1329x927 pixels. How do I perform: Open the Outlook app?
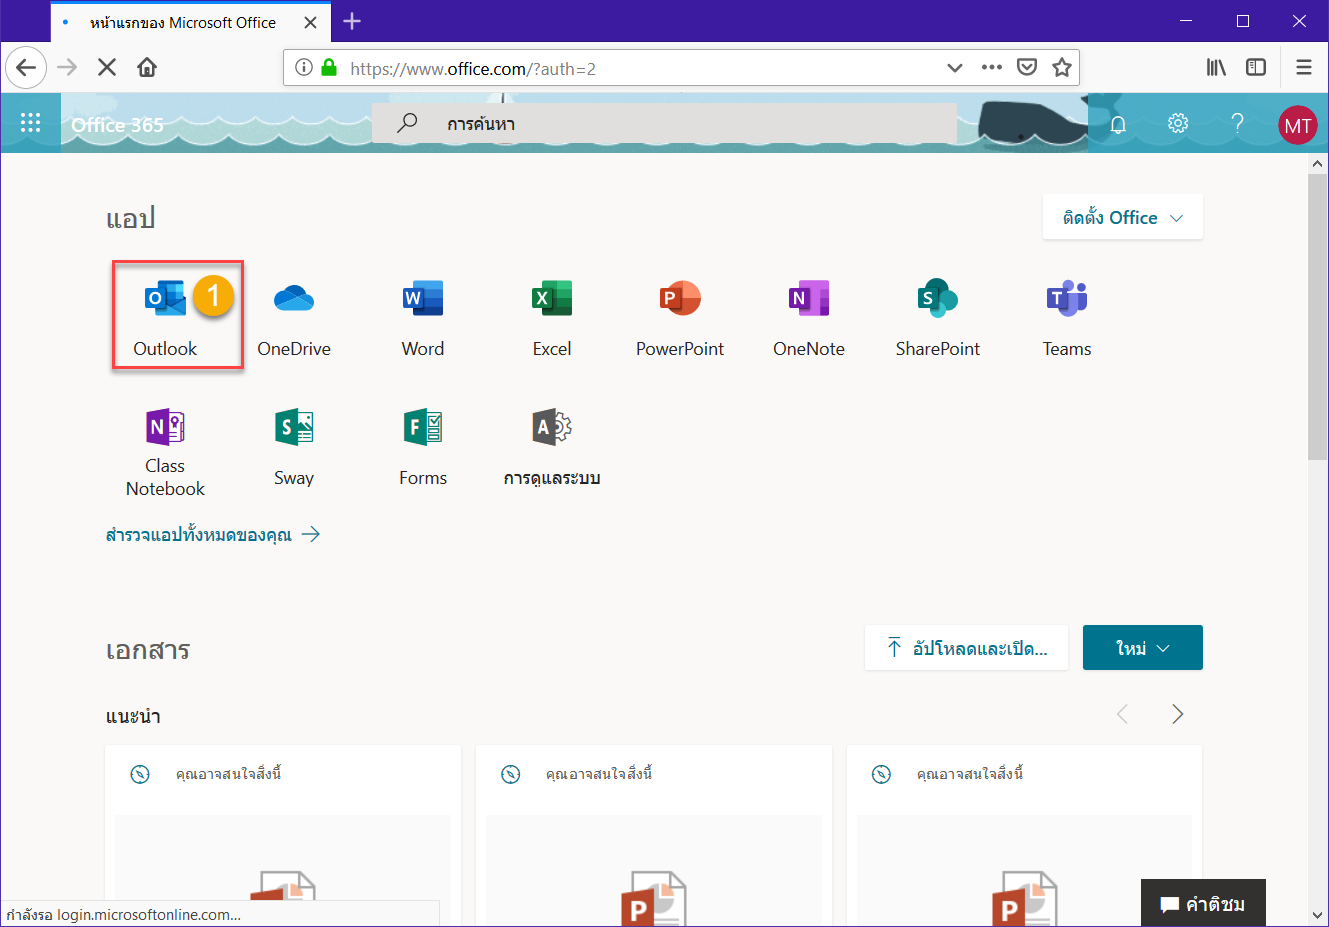point(165,316)
